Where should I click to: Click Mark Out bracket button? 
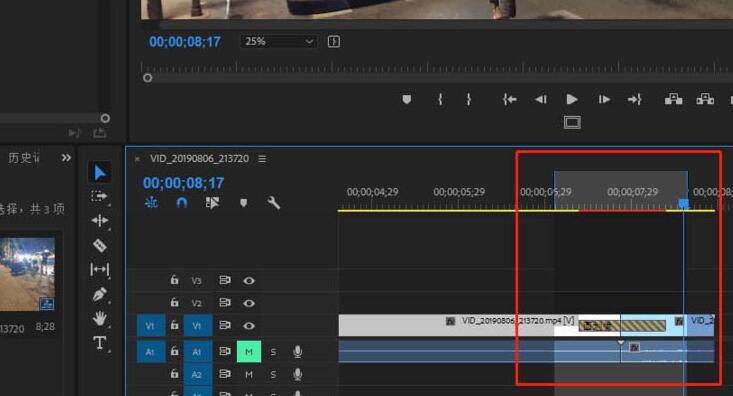click(468, 99)
